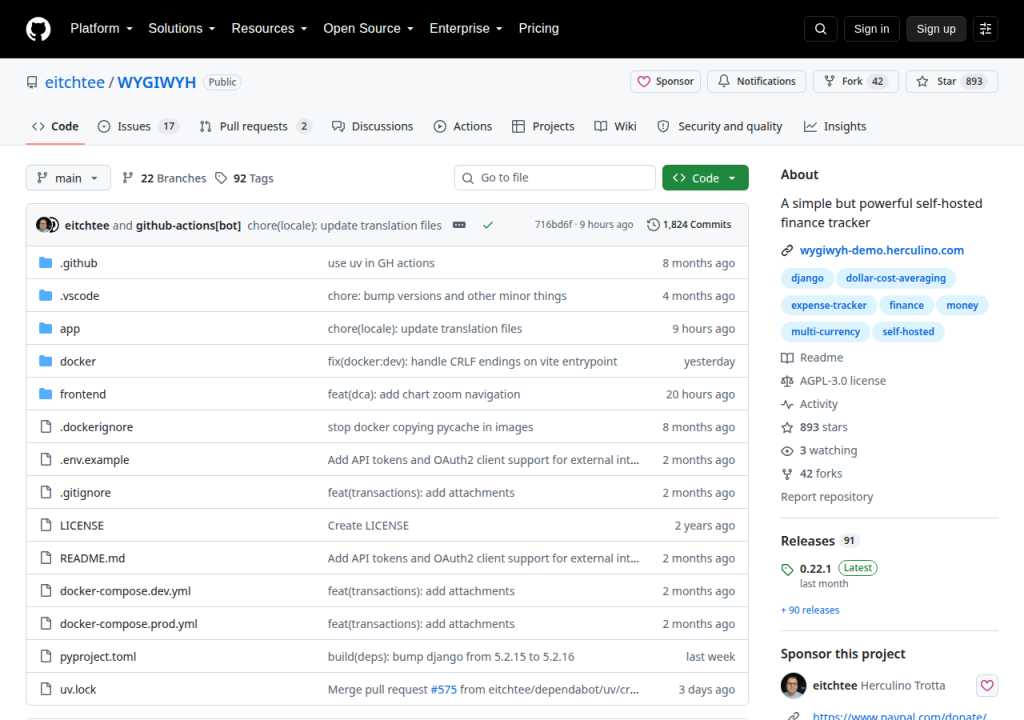Click the uv.lock file icon
Screen dimensions: 1024x720
click(46, 689)
